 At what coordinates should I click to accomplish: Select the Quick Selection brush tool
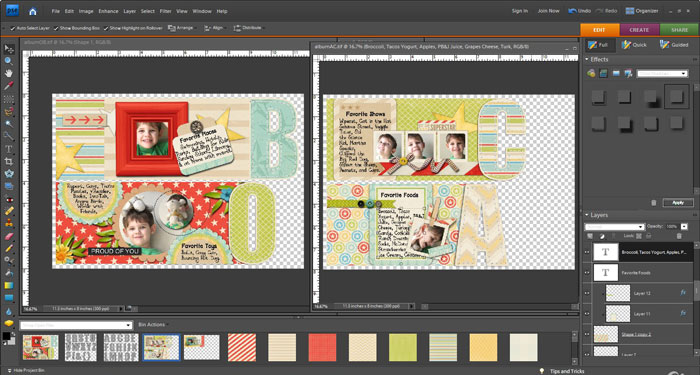[x=8, y=136]
